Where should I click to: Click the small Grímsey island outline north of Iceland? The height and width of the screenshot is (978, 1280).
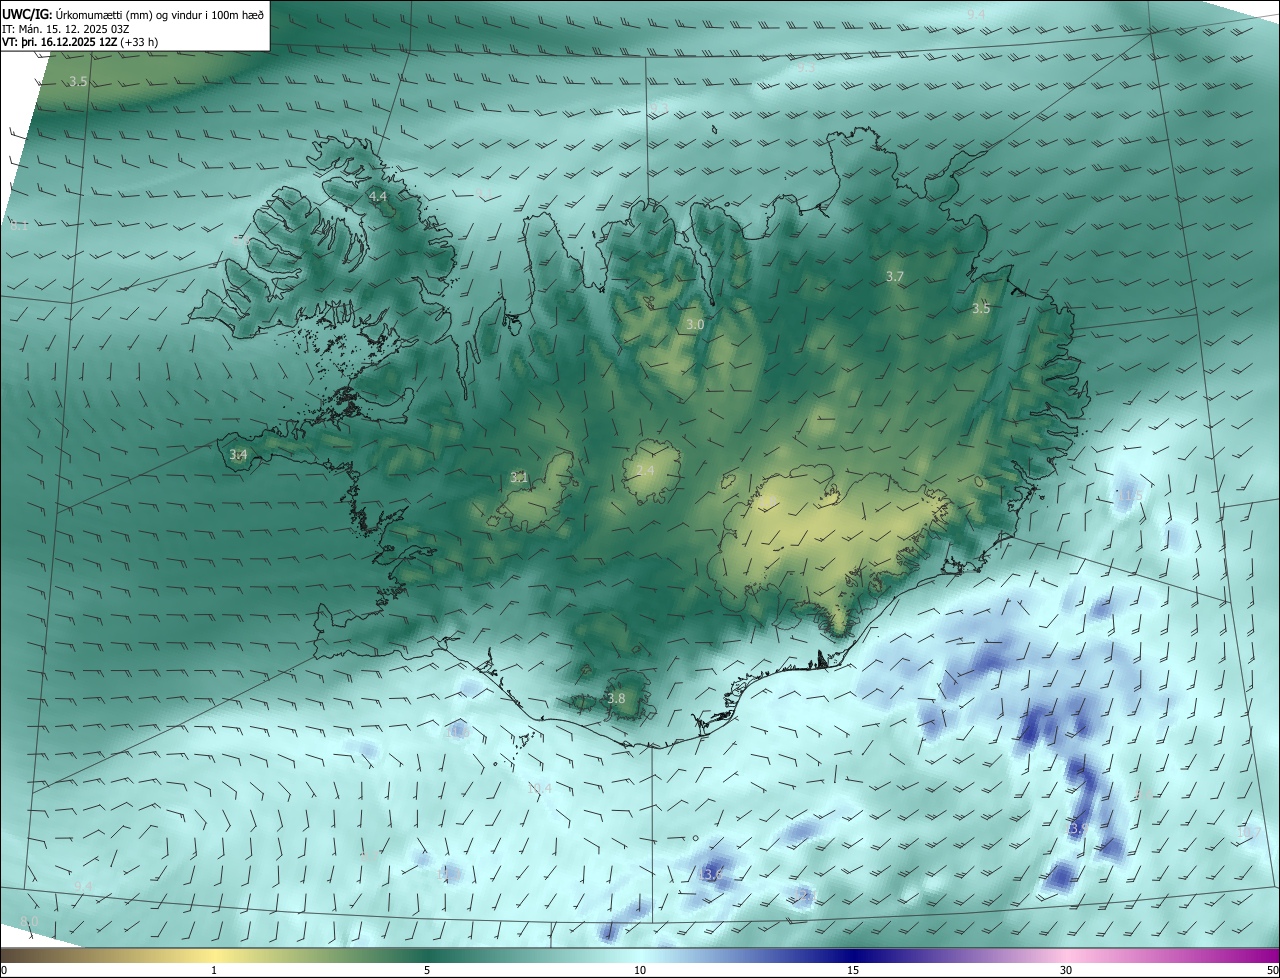pyautogui.click(x=716, y=129)
